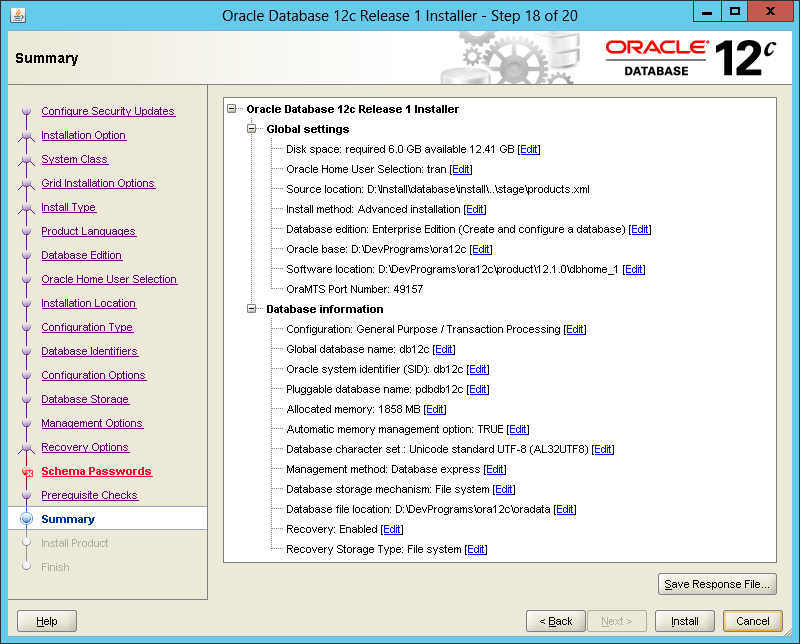Cancel the installer
Screen dimensions: 800x644
[x=753, y=621]
